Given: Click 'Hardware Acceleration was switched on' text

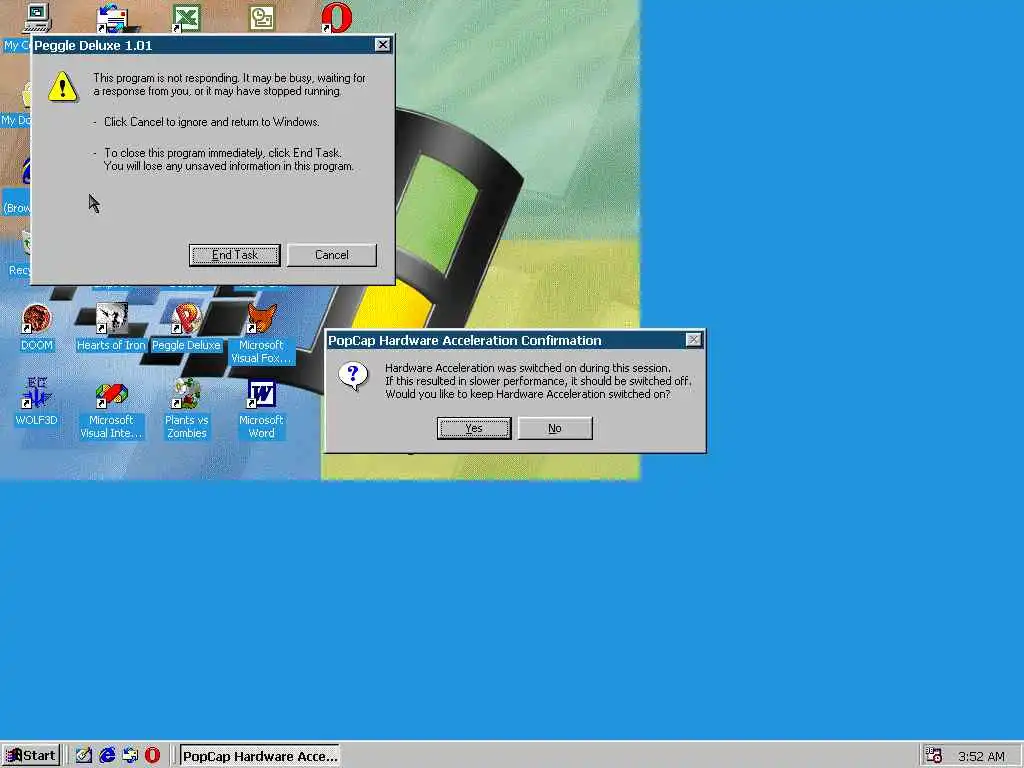Looking at the screenshot, I should coord(528,368).
